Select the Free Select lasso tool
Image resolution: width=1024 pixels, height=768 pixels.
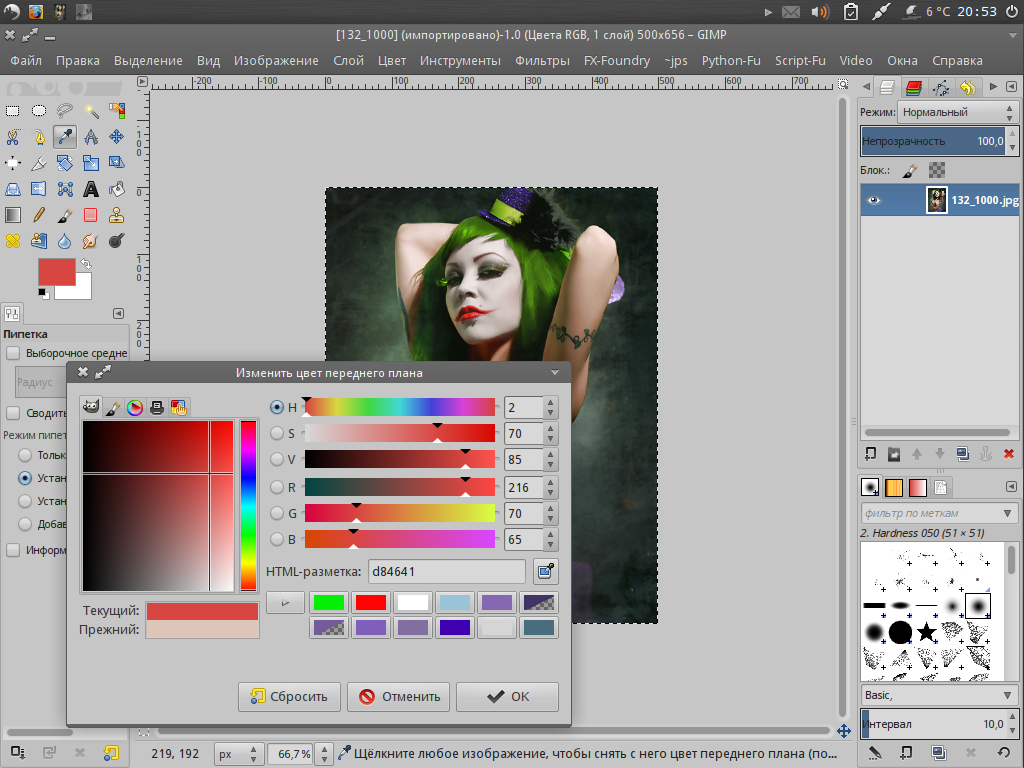65,111
